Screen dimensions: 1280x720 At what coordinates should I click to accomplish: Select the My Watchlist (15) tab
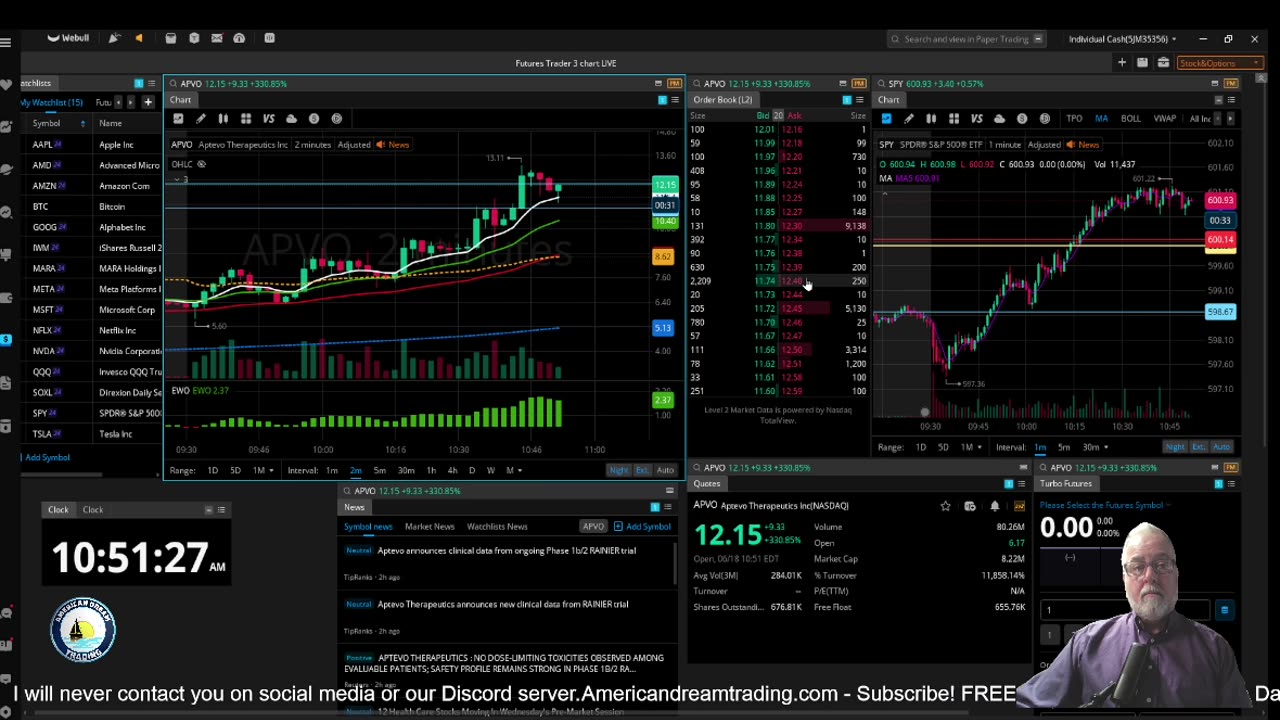coord(52,102)
